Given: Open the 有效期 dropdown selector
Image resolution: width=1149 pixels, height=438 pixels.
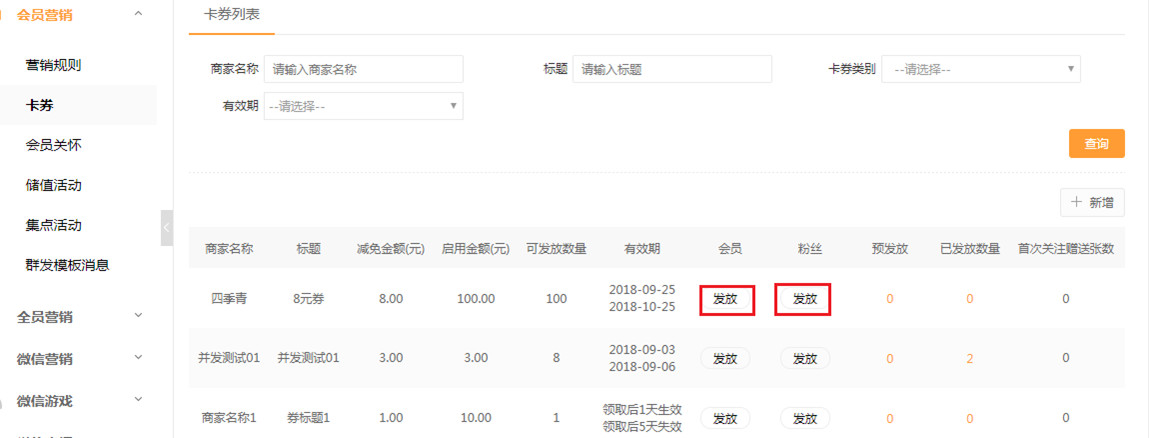Looking at the screenshot, I should 363,106.
